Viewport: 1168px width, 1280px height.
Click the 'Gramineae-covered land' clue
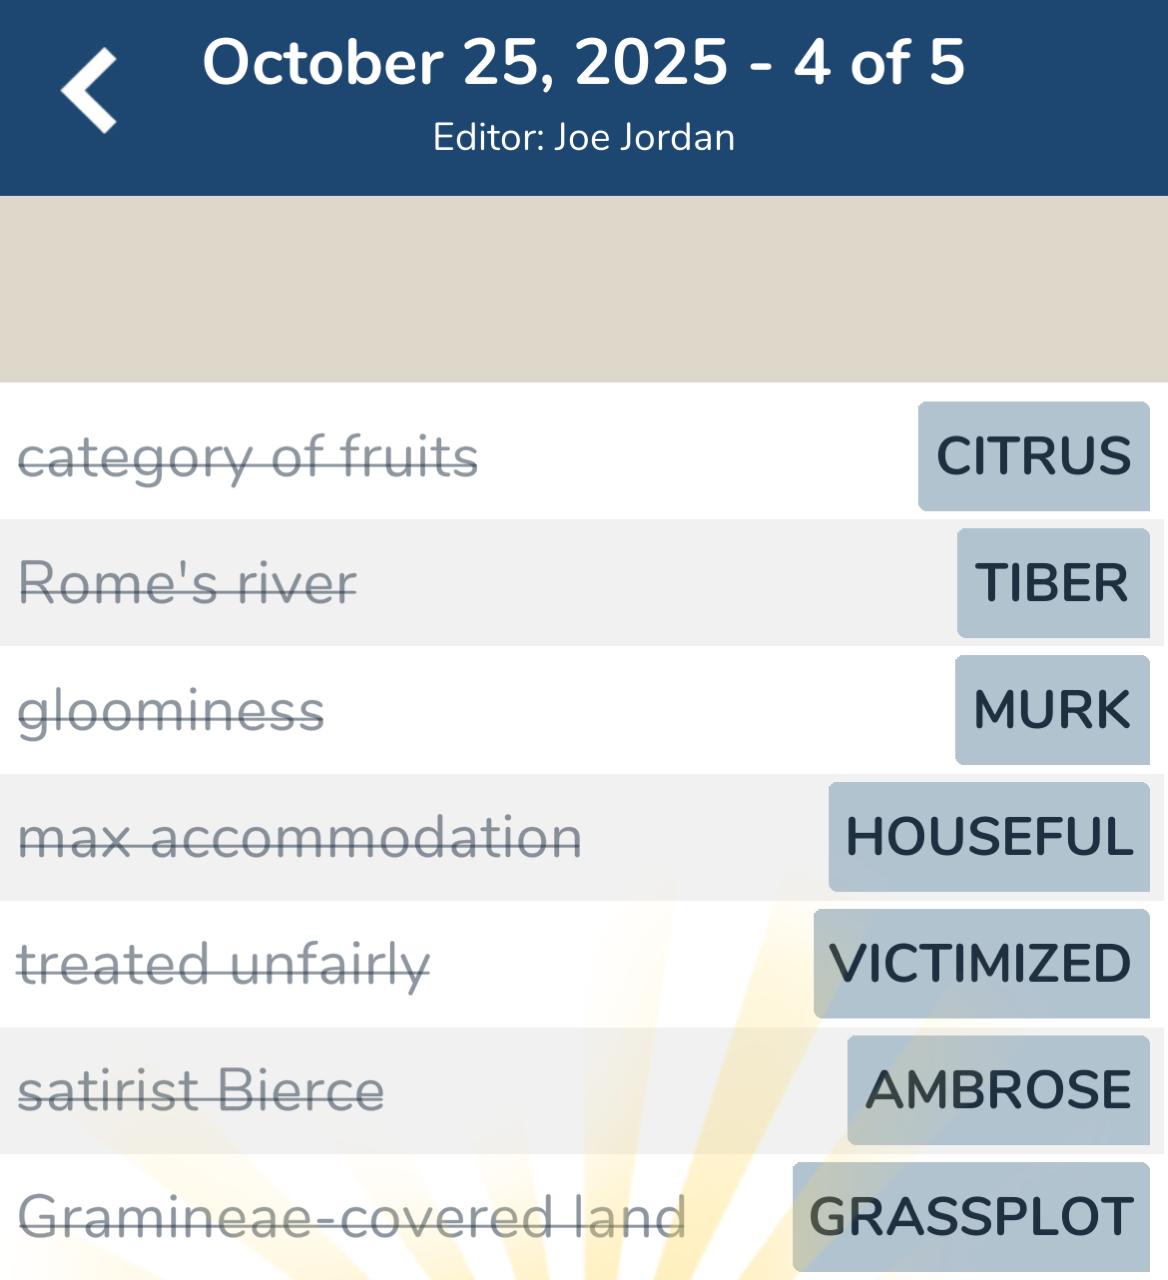pos(352,1217)
